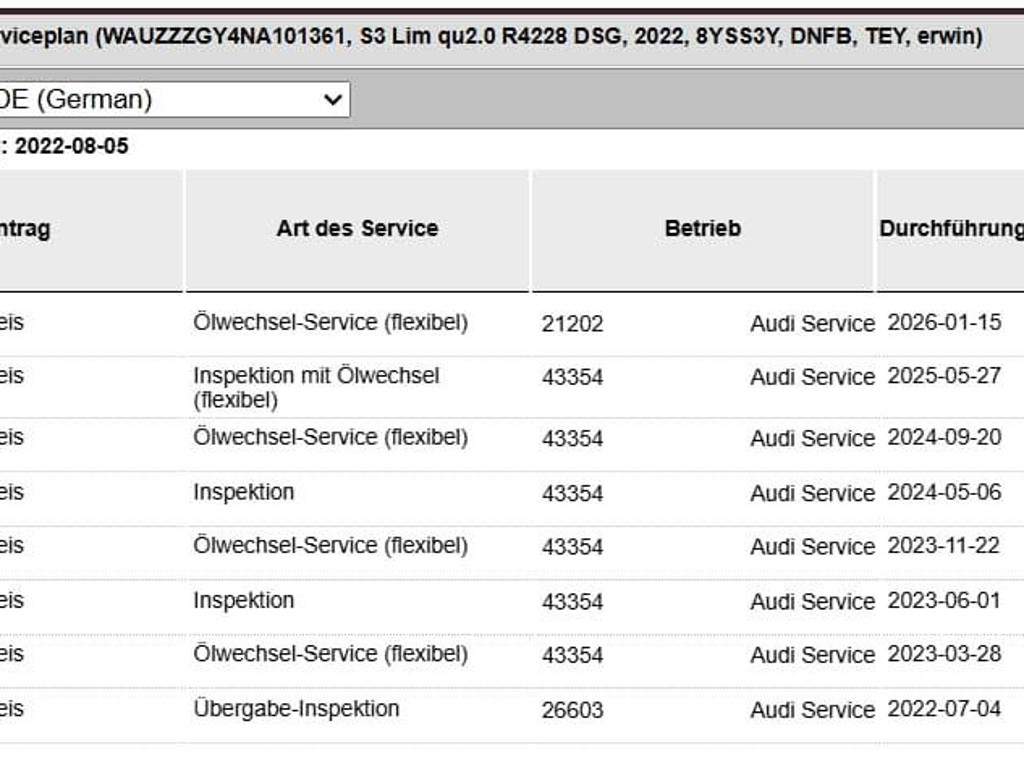Click the date 2024-05-06
This screenshot has height=768, width=1024.
coord(944,492)
